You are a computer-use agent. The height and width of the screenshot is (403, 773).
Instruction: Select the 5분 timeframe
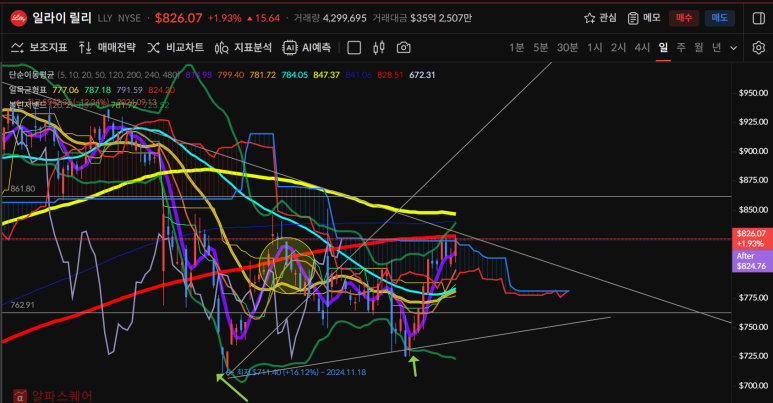pos(540,48)
